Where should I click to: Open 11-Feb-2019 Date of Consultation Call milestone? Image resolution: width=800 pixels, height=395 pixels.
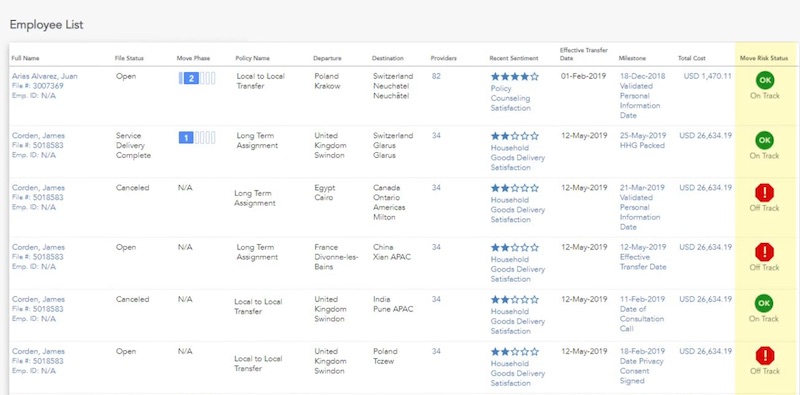coord(642,314)
